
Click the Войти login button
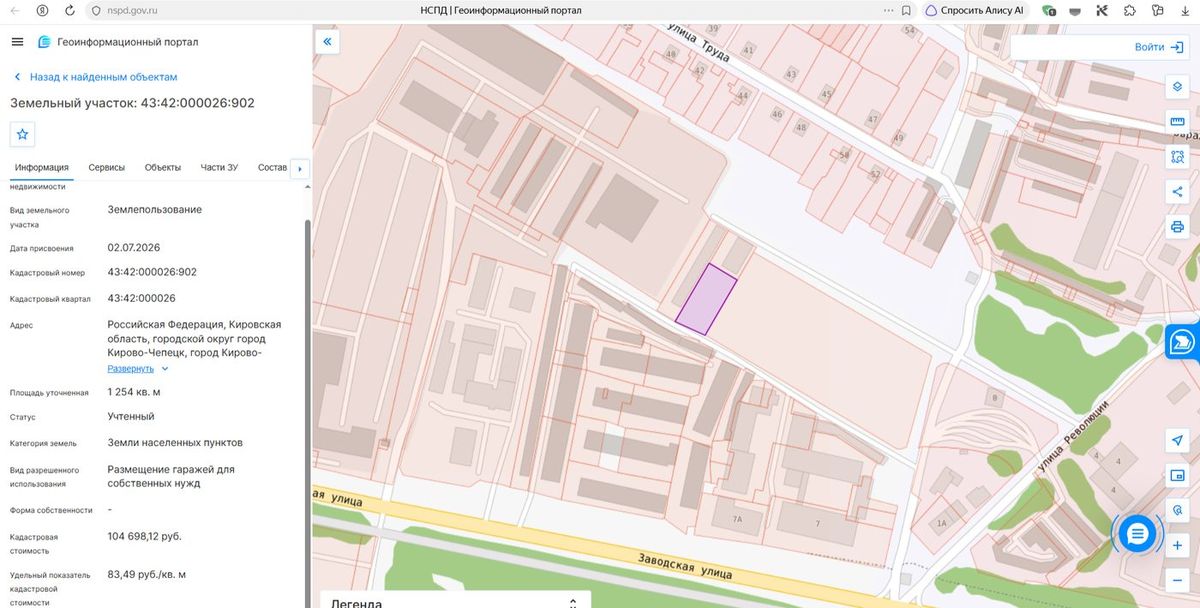1157,47
